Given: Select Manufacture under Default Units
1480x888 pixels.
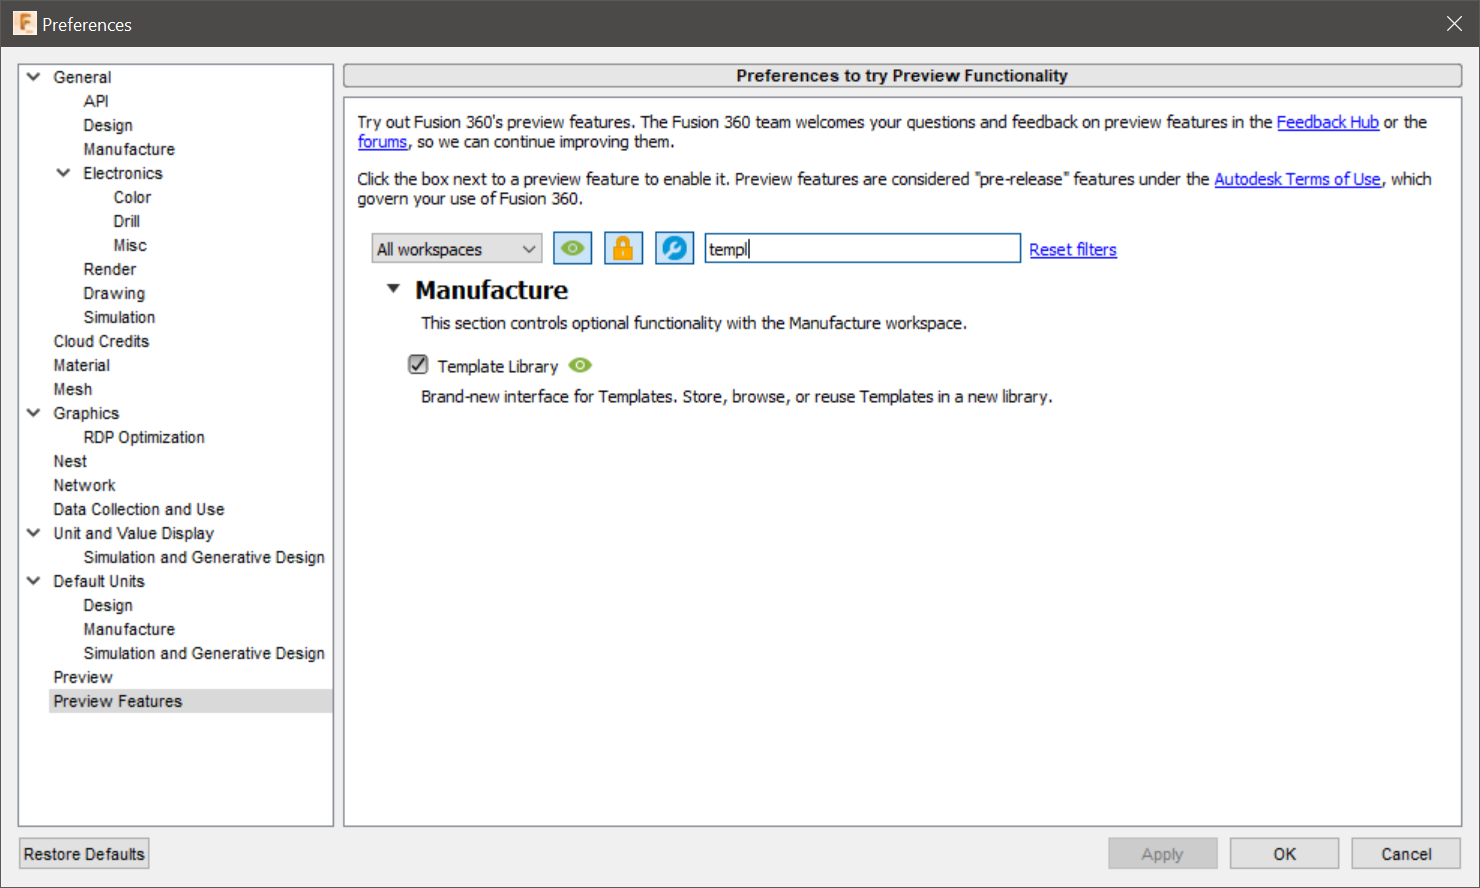Looking at the screenshot, I should 129,629.
